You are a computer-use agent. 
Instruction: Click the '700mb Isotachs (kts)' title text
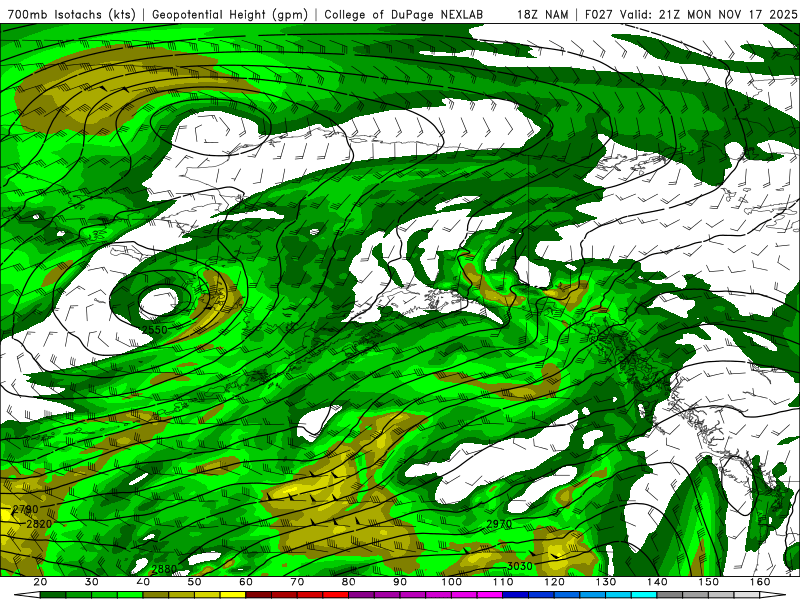71,14
